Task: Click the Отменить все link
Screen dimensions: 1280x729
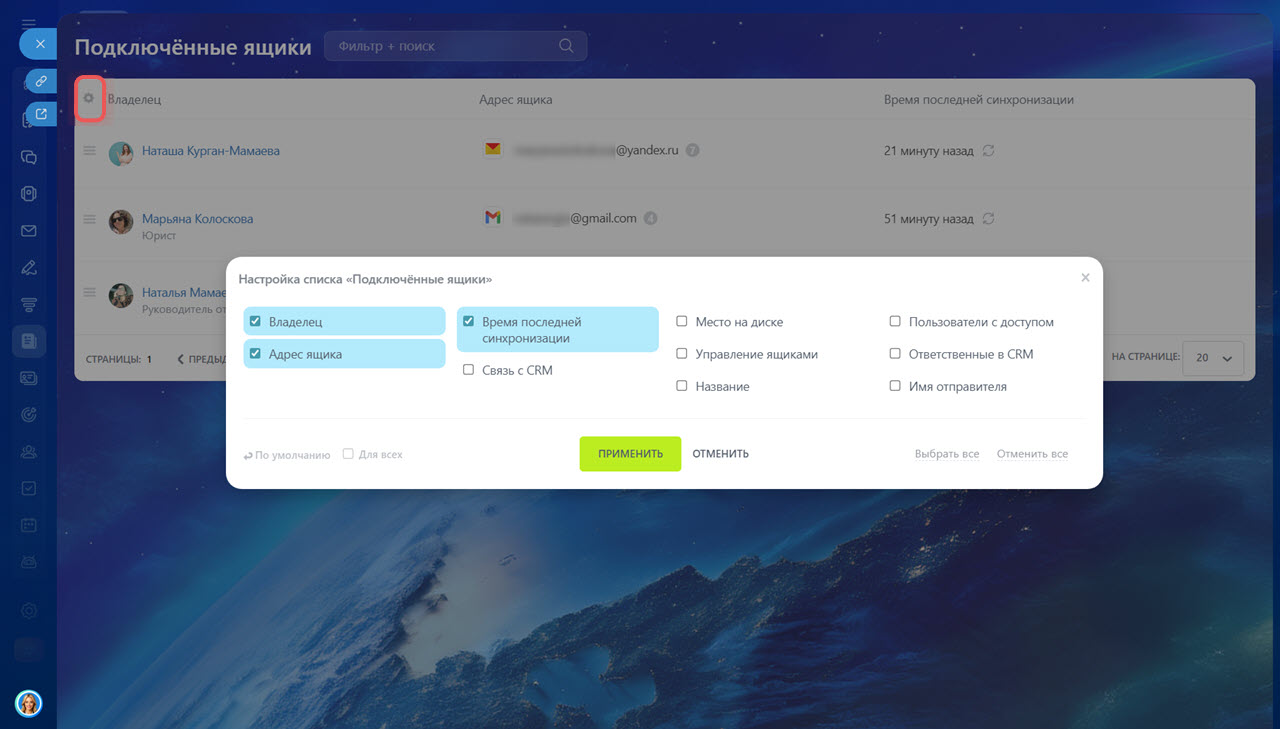Action: 1032,454
